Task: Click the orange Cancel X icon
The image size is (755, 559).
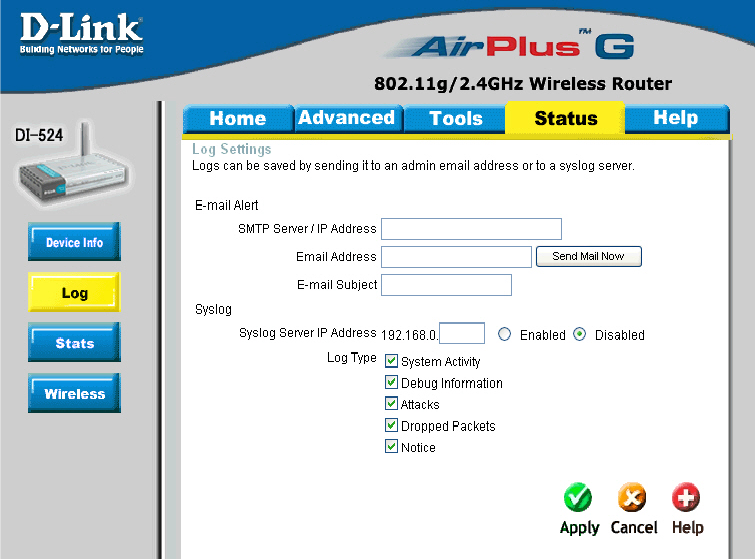Action: 632,497
